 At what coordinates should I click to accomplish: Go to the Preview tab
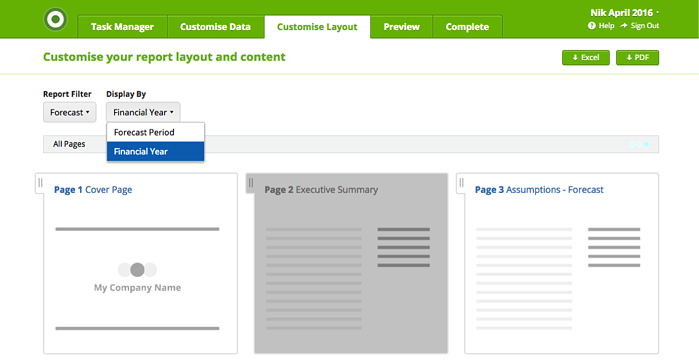tap(401, 27)
